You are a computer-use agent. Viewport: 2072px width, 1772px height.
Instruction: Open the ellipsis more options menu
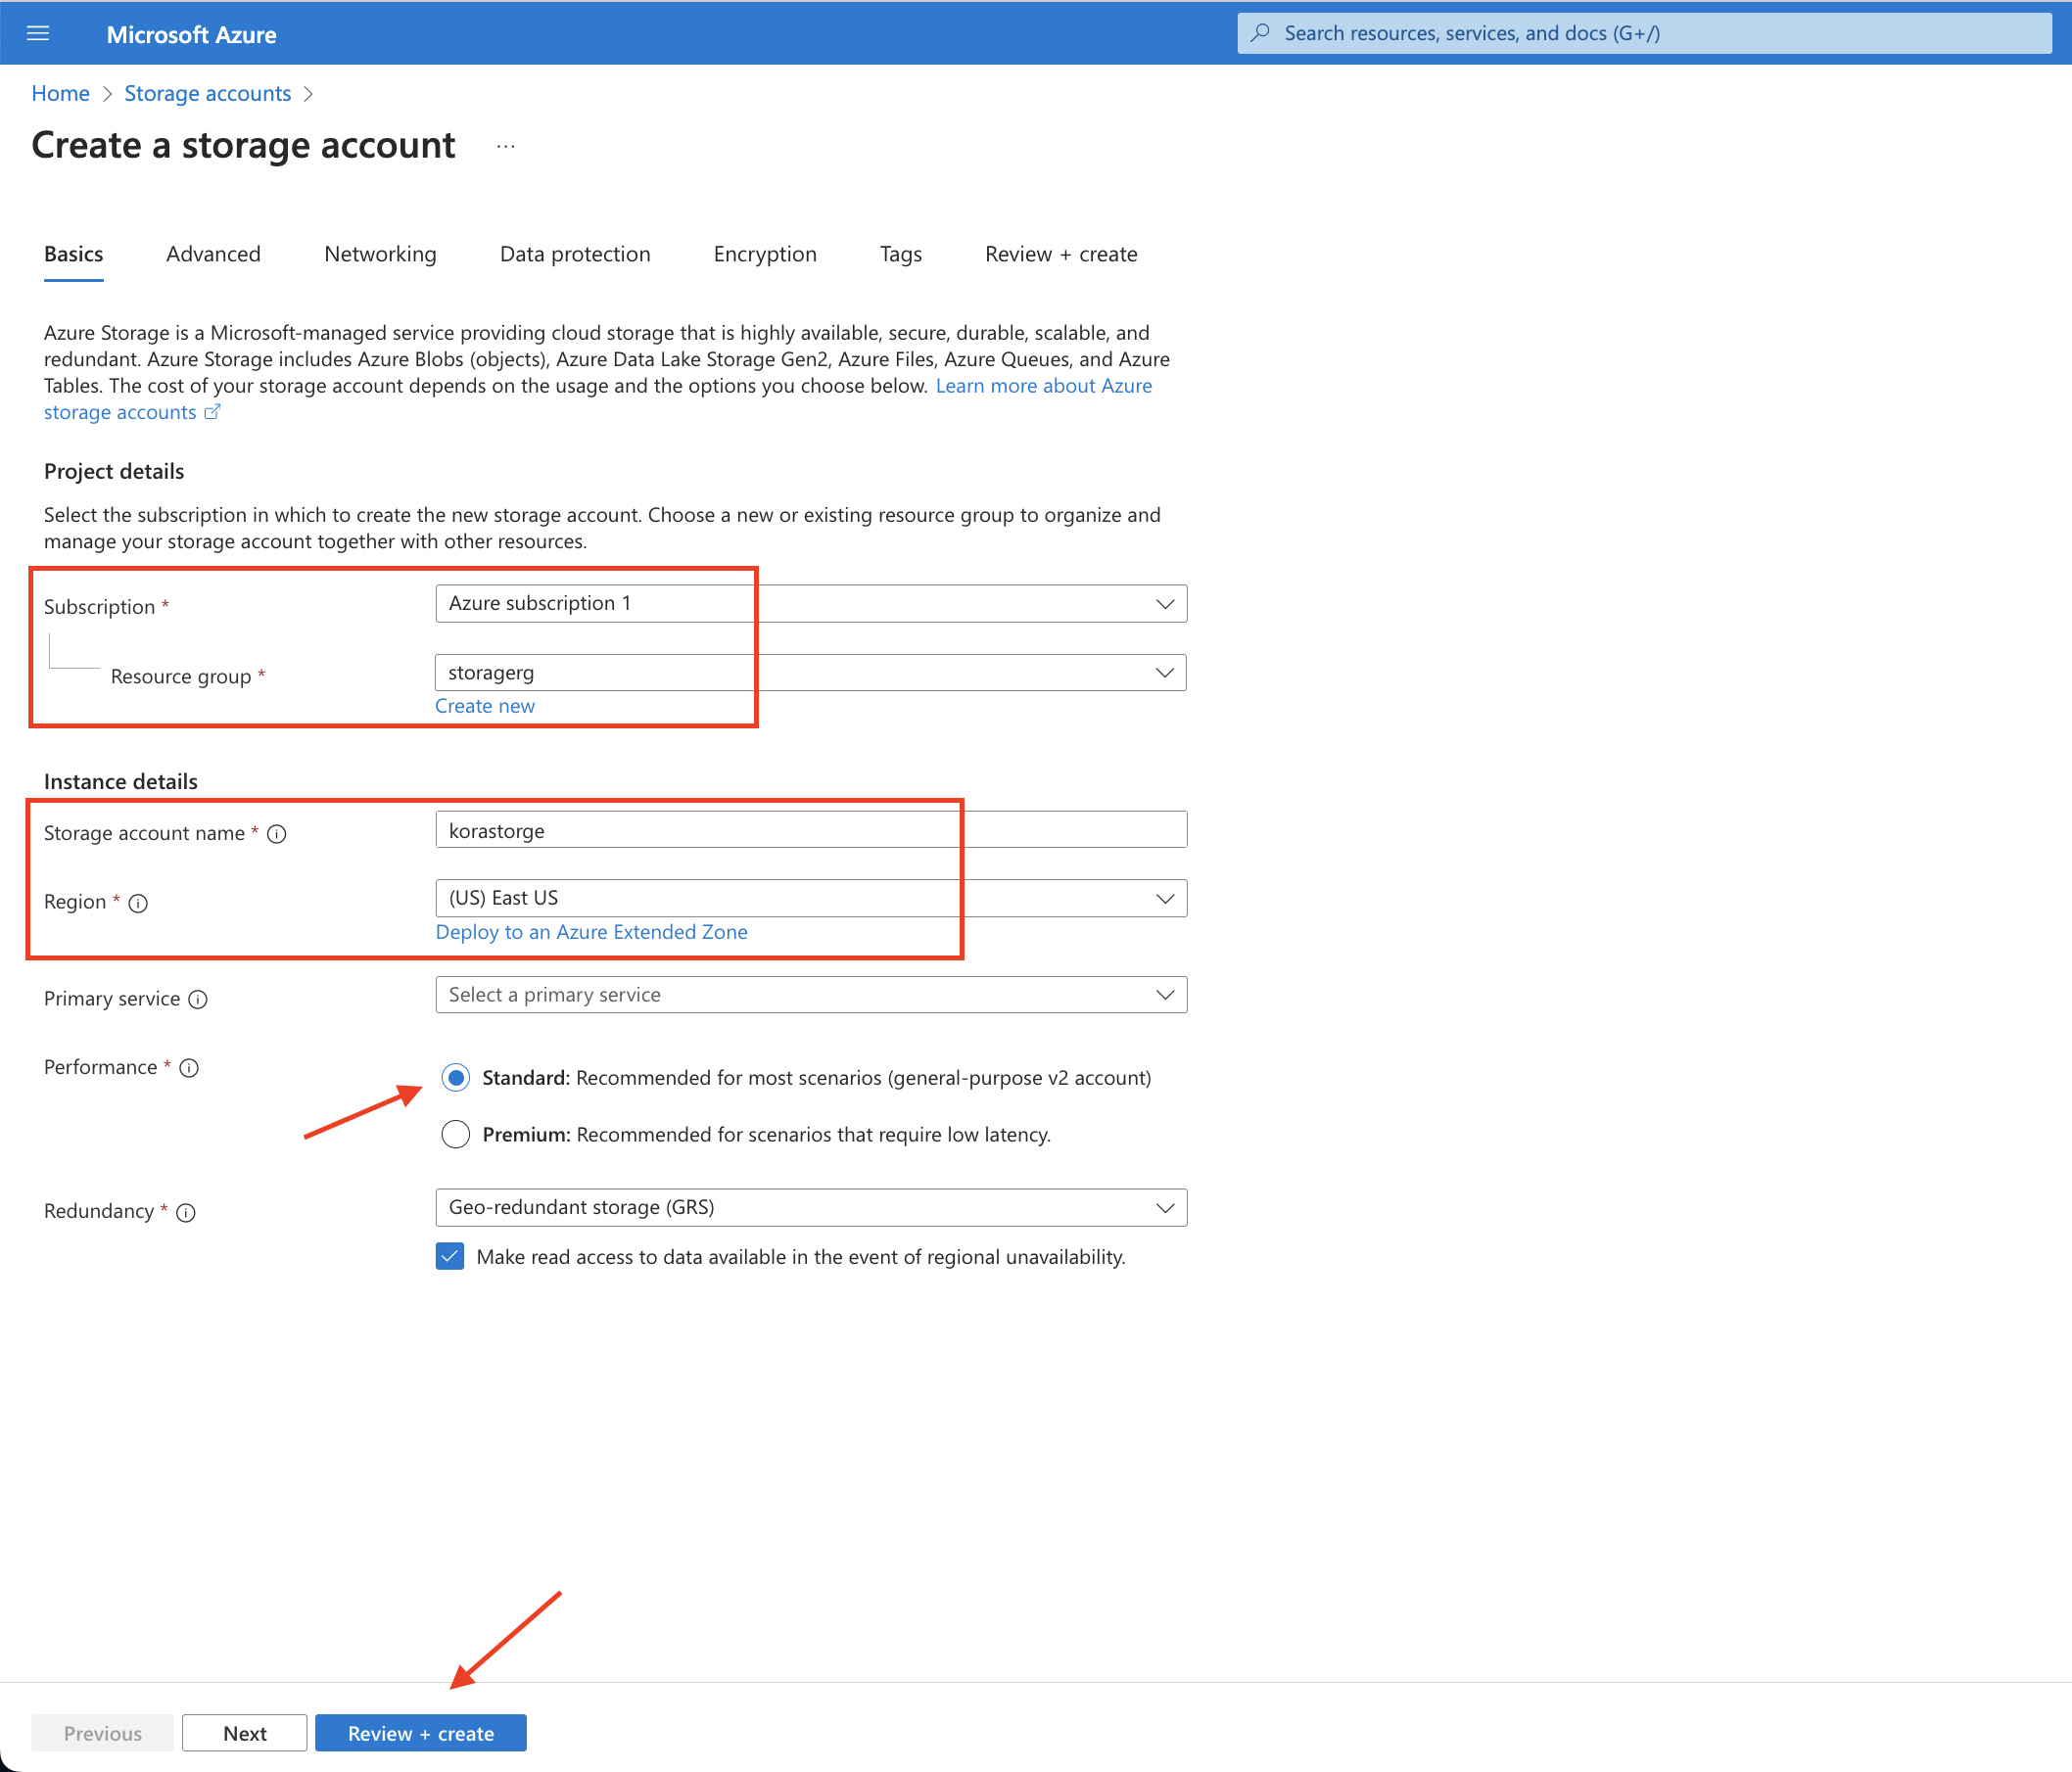[x=506, y=146]
